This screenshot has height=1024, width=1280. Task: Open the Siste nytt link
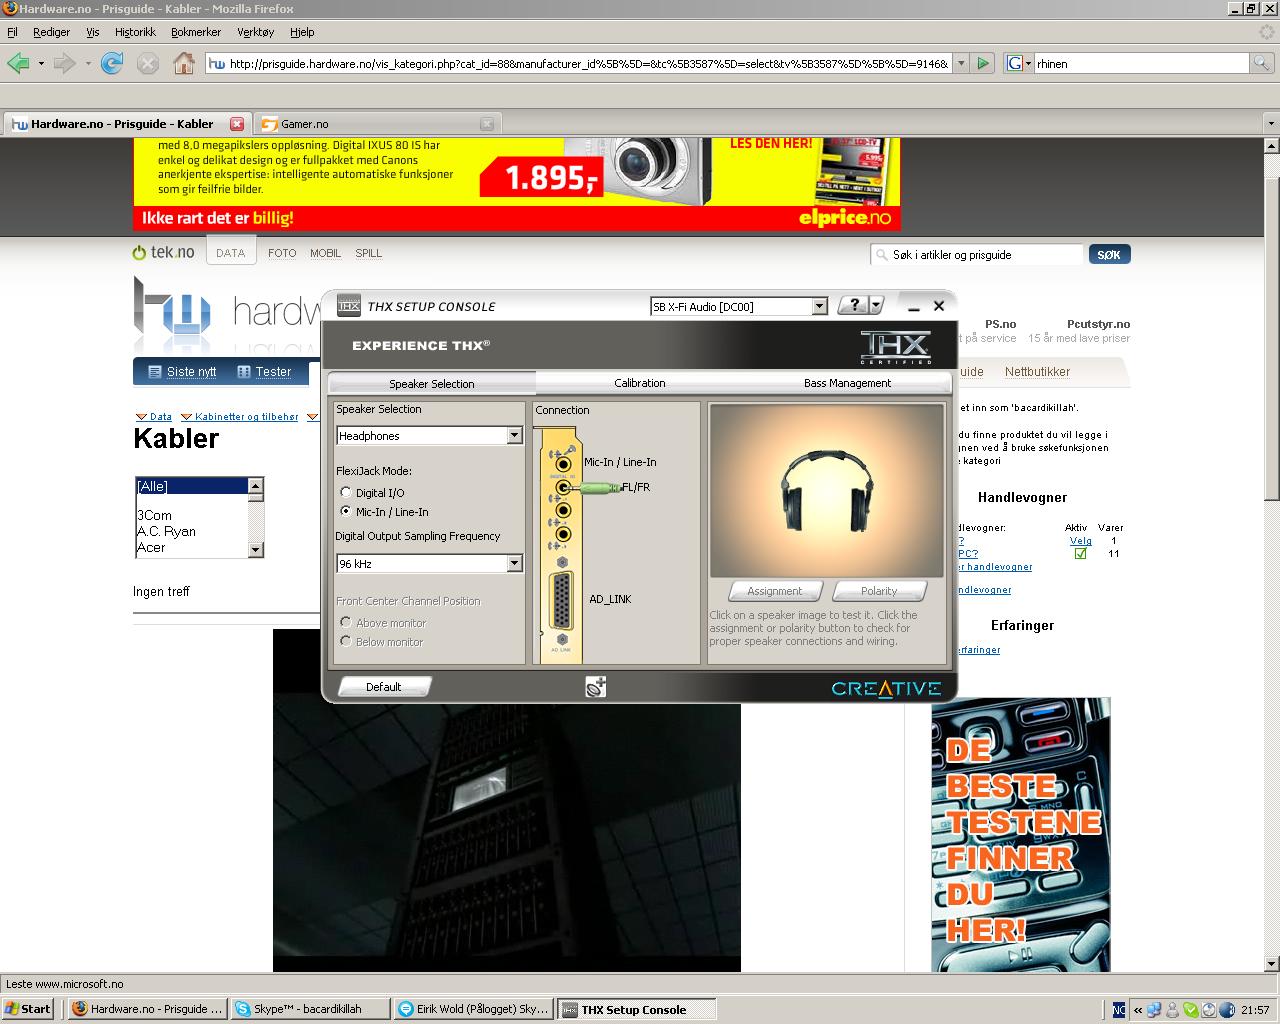tap(191, 372)
